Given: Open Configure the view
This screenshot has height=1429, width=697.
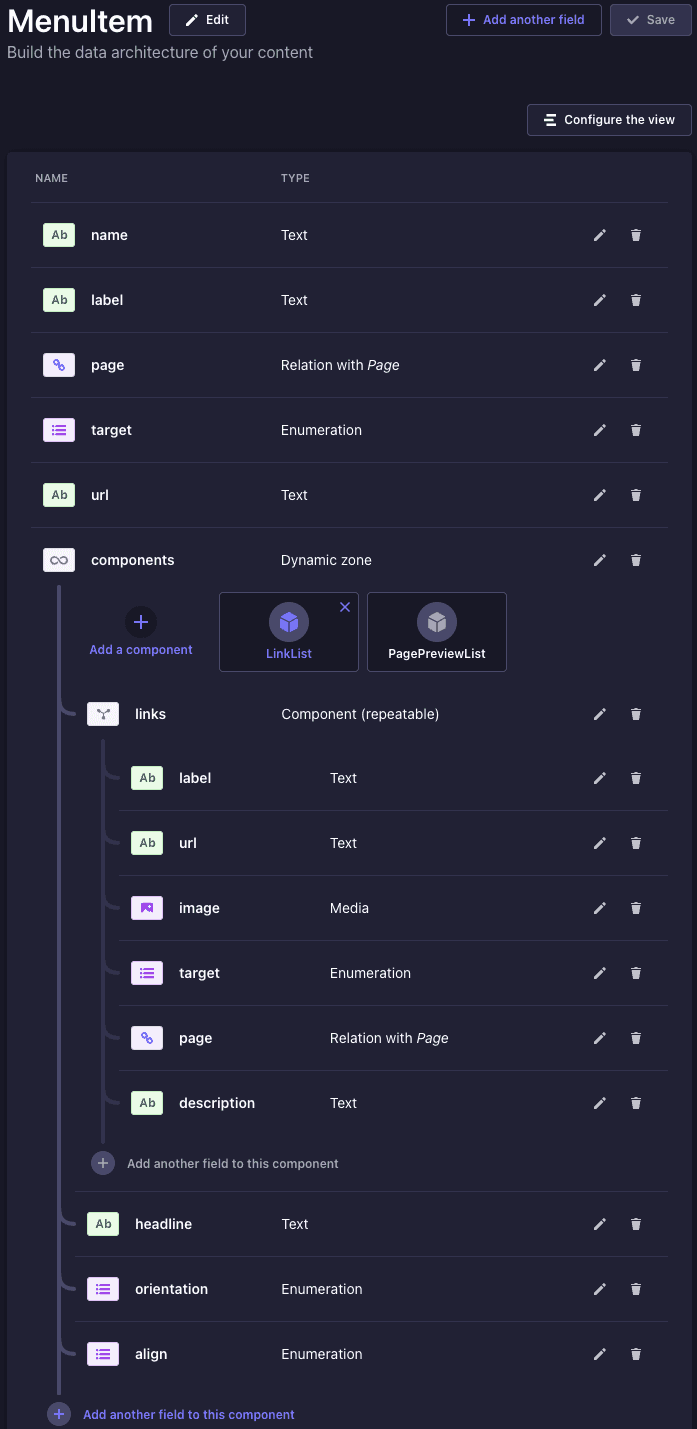Looking at the screenshot, I should [x=609, y=120].
